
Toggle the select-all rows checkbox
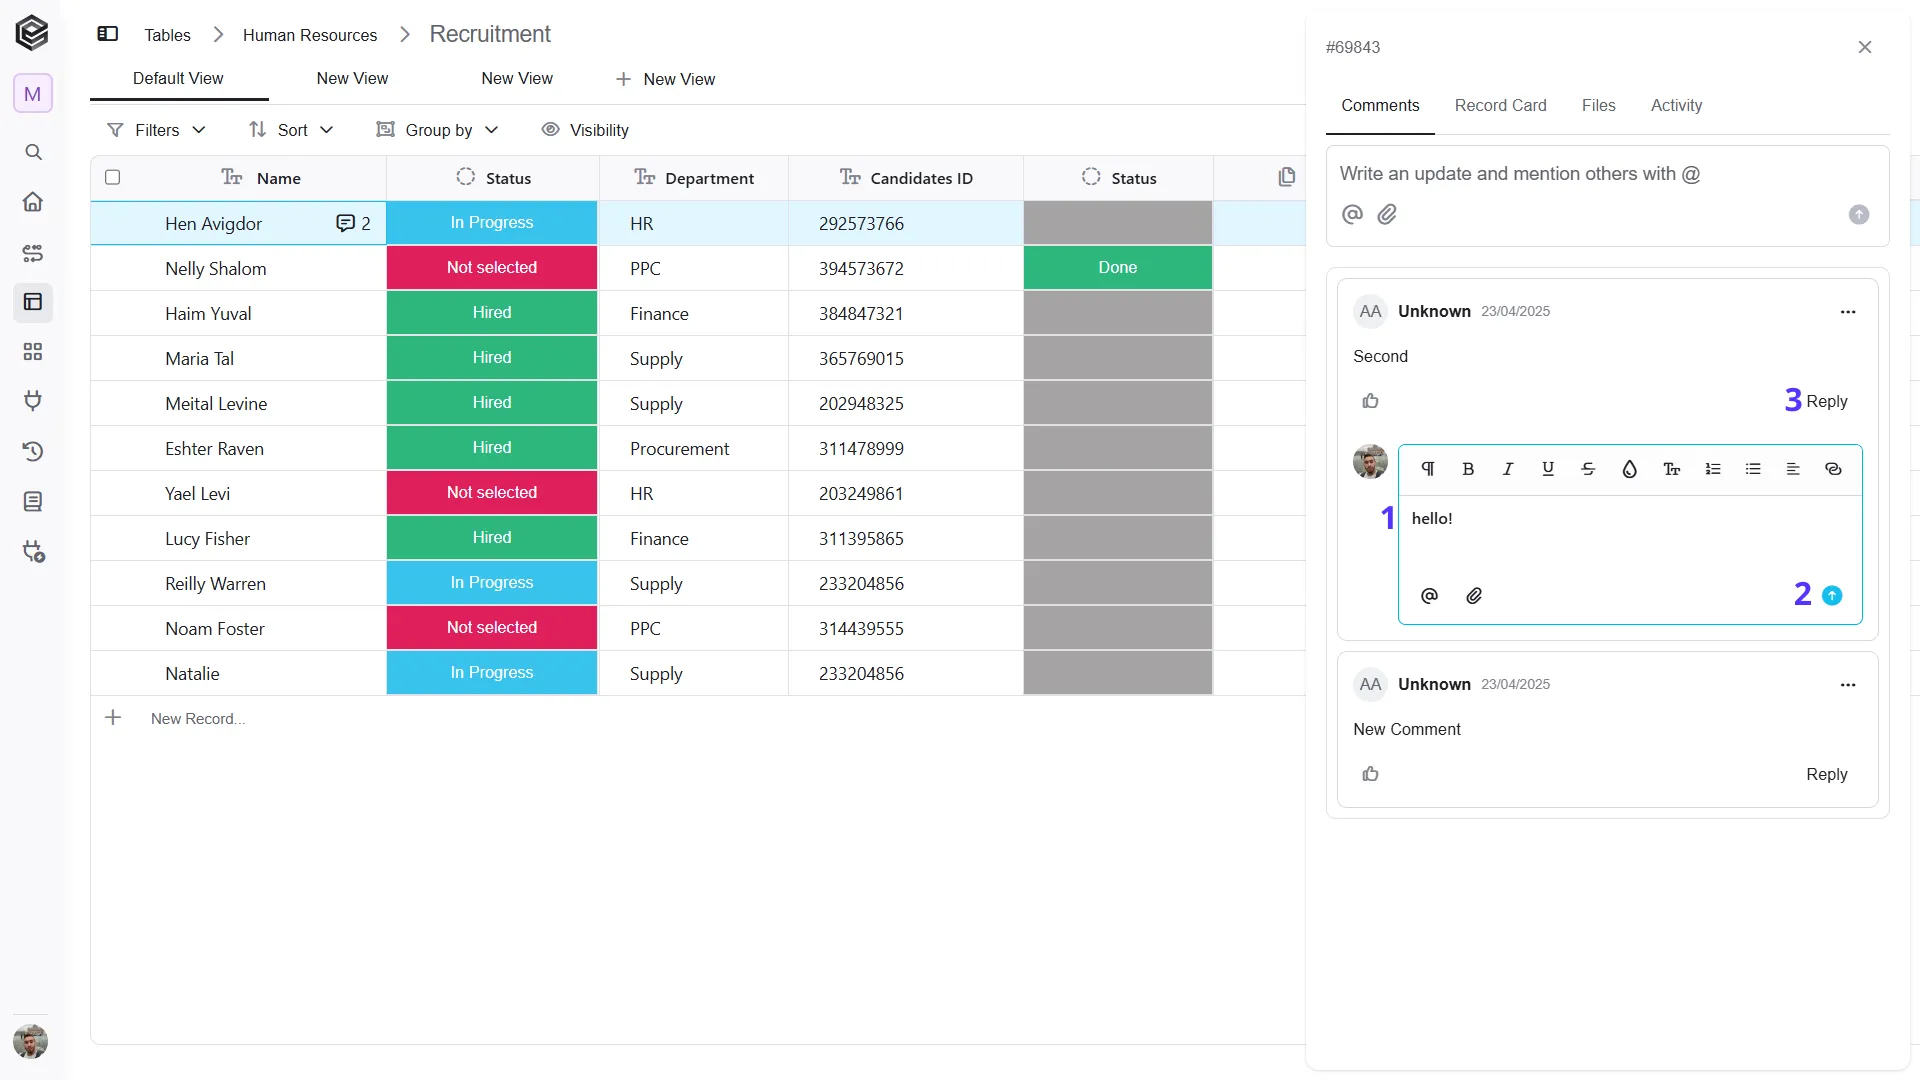(x=112, y=177)
